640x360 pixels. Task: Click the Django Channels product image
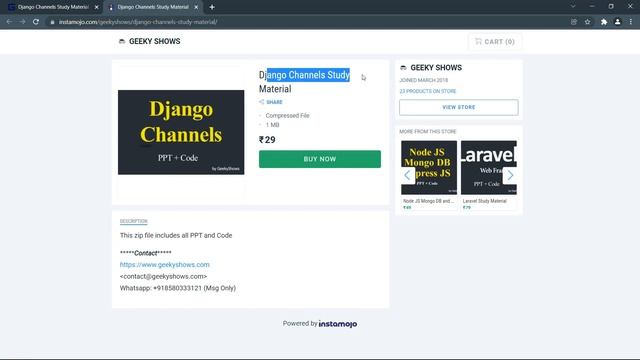tap(181, 132)
